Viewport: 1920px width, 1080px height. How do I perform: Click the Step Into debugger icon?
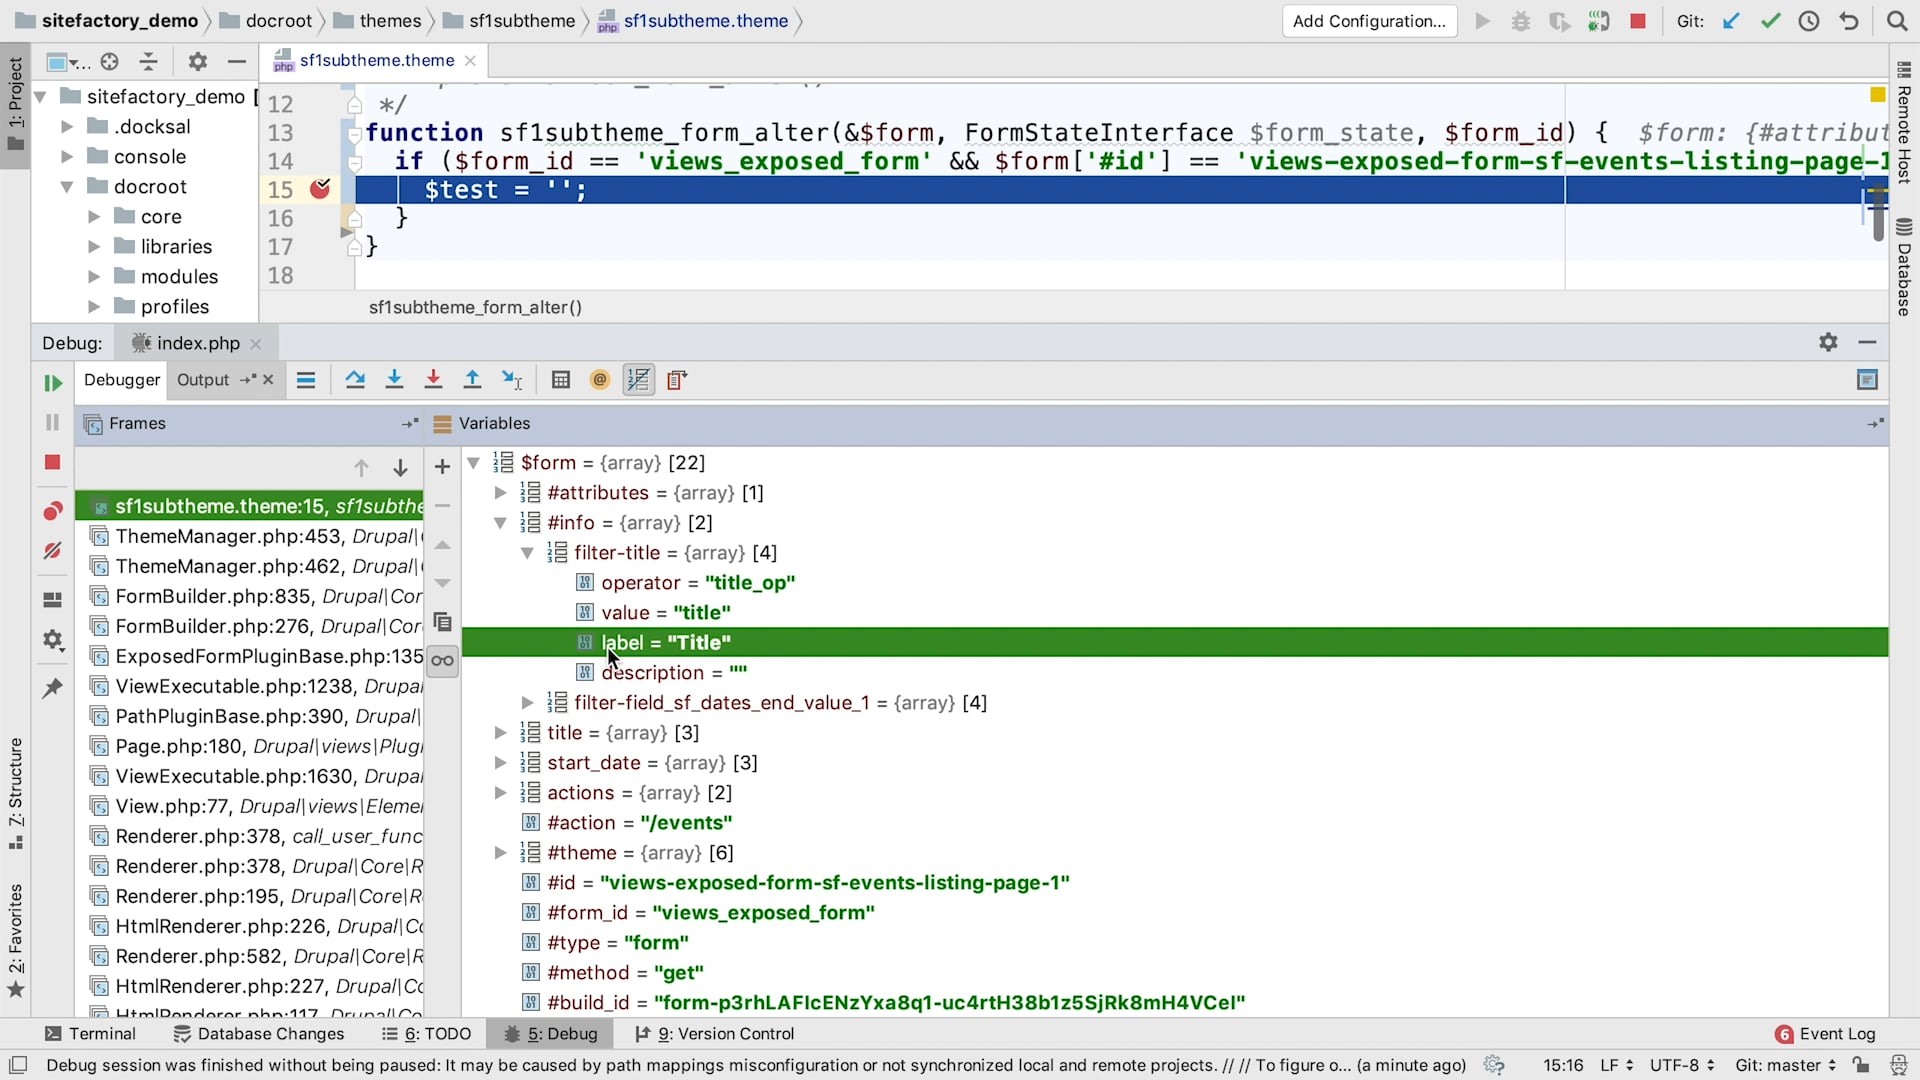click(x=394, y=380)
